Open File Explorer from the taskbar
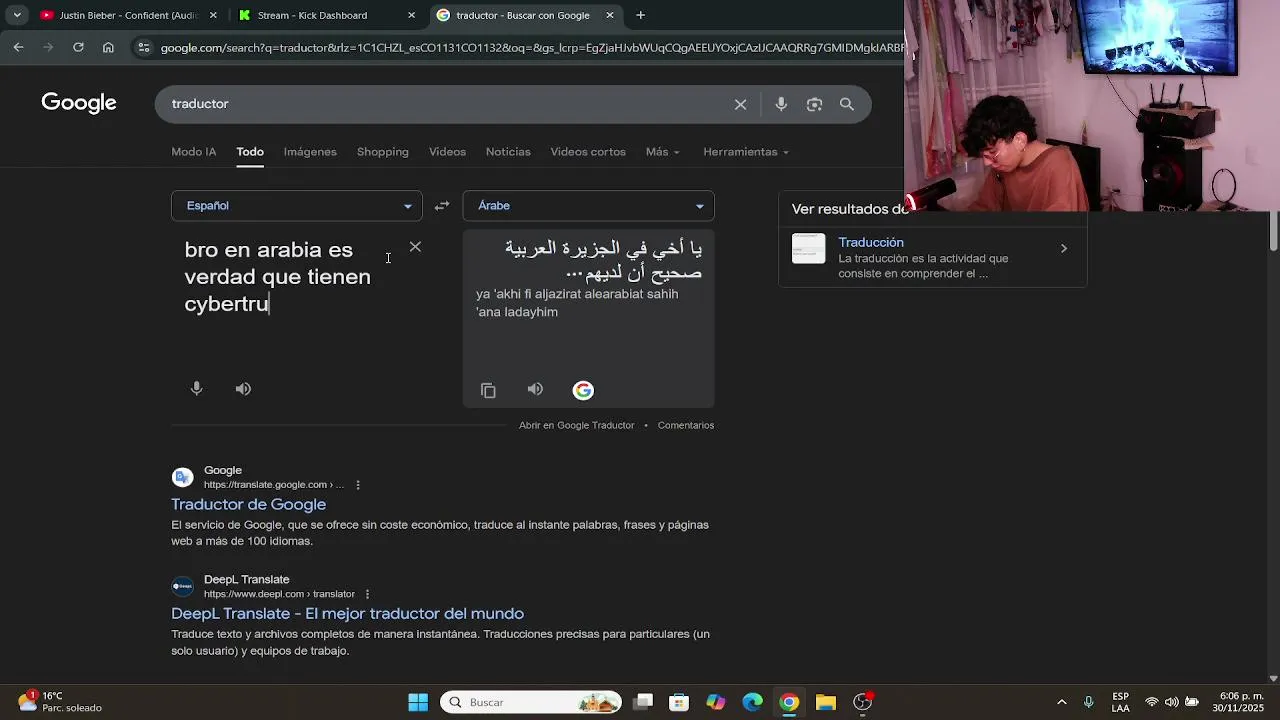The width and height of the screenshot is (1280, 720). [825, 702]
